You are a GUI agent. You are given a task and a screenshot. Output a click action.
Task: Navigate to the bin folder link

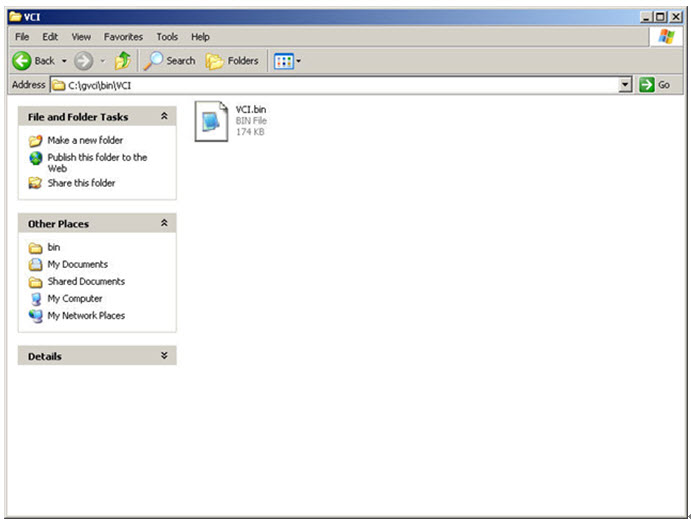point(54,247)
